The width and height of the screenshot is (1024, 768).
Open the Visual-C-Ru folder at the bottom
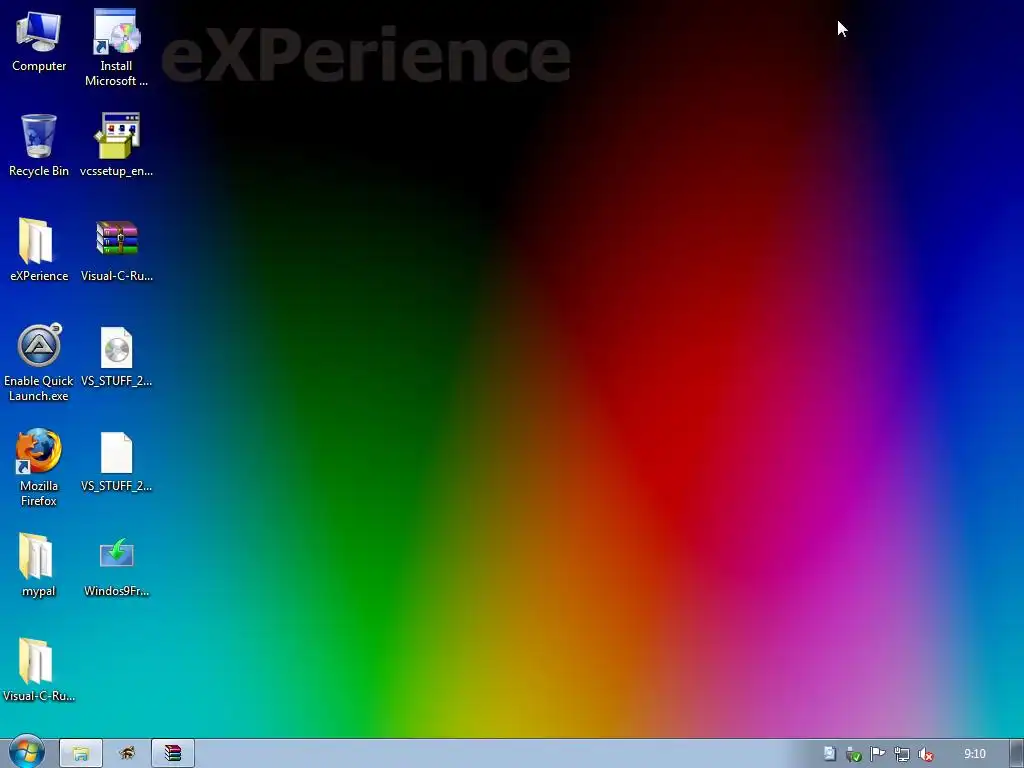tap(39, 670)
